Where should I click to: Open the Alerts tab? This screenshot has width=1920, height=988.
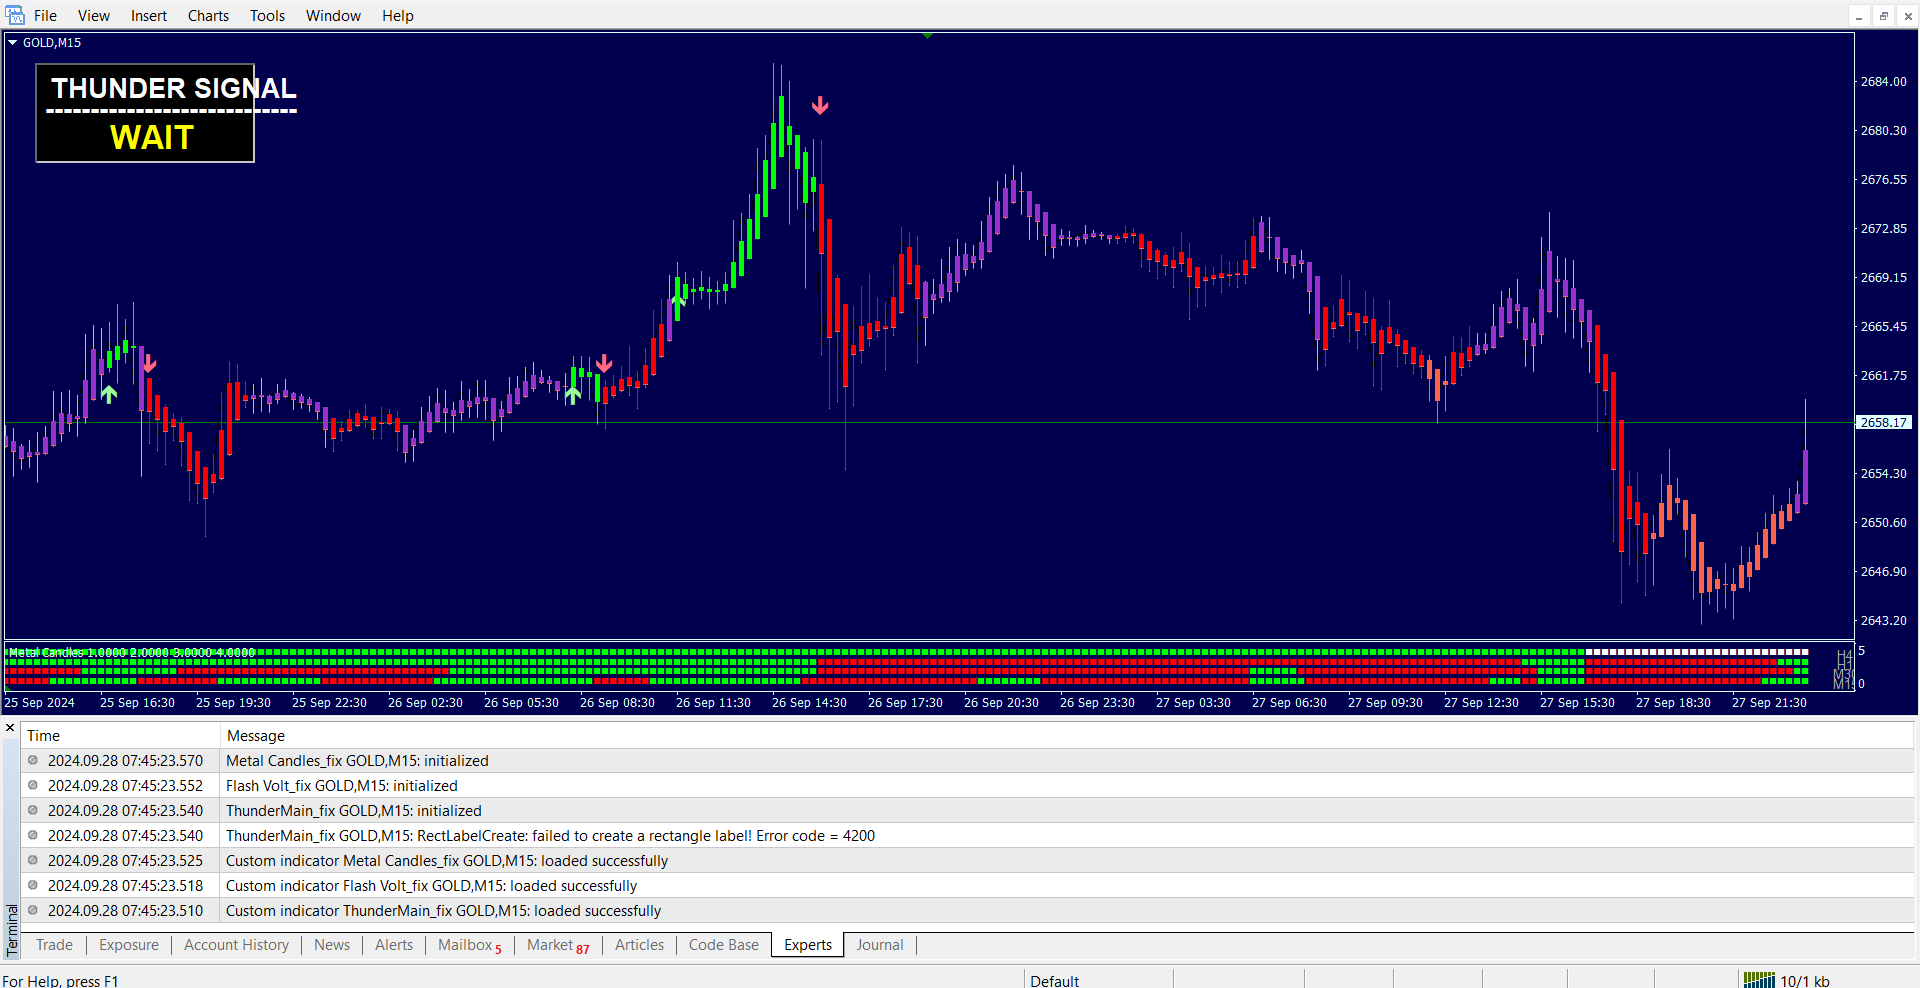pos(394,945)
